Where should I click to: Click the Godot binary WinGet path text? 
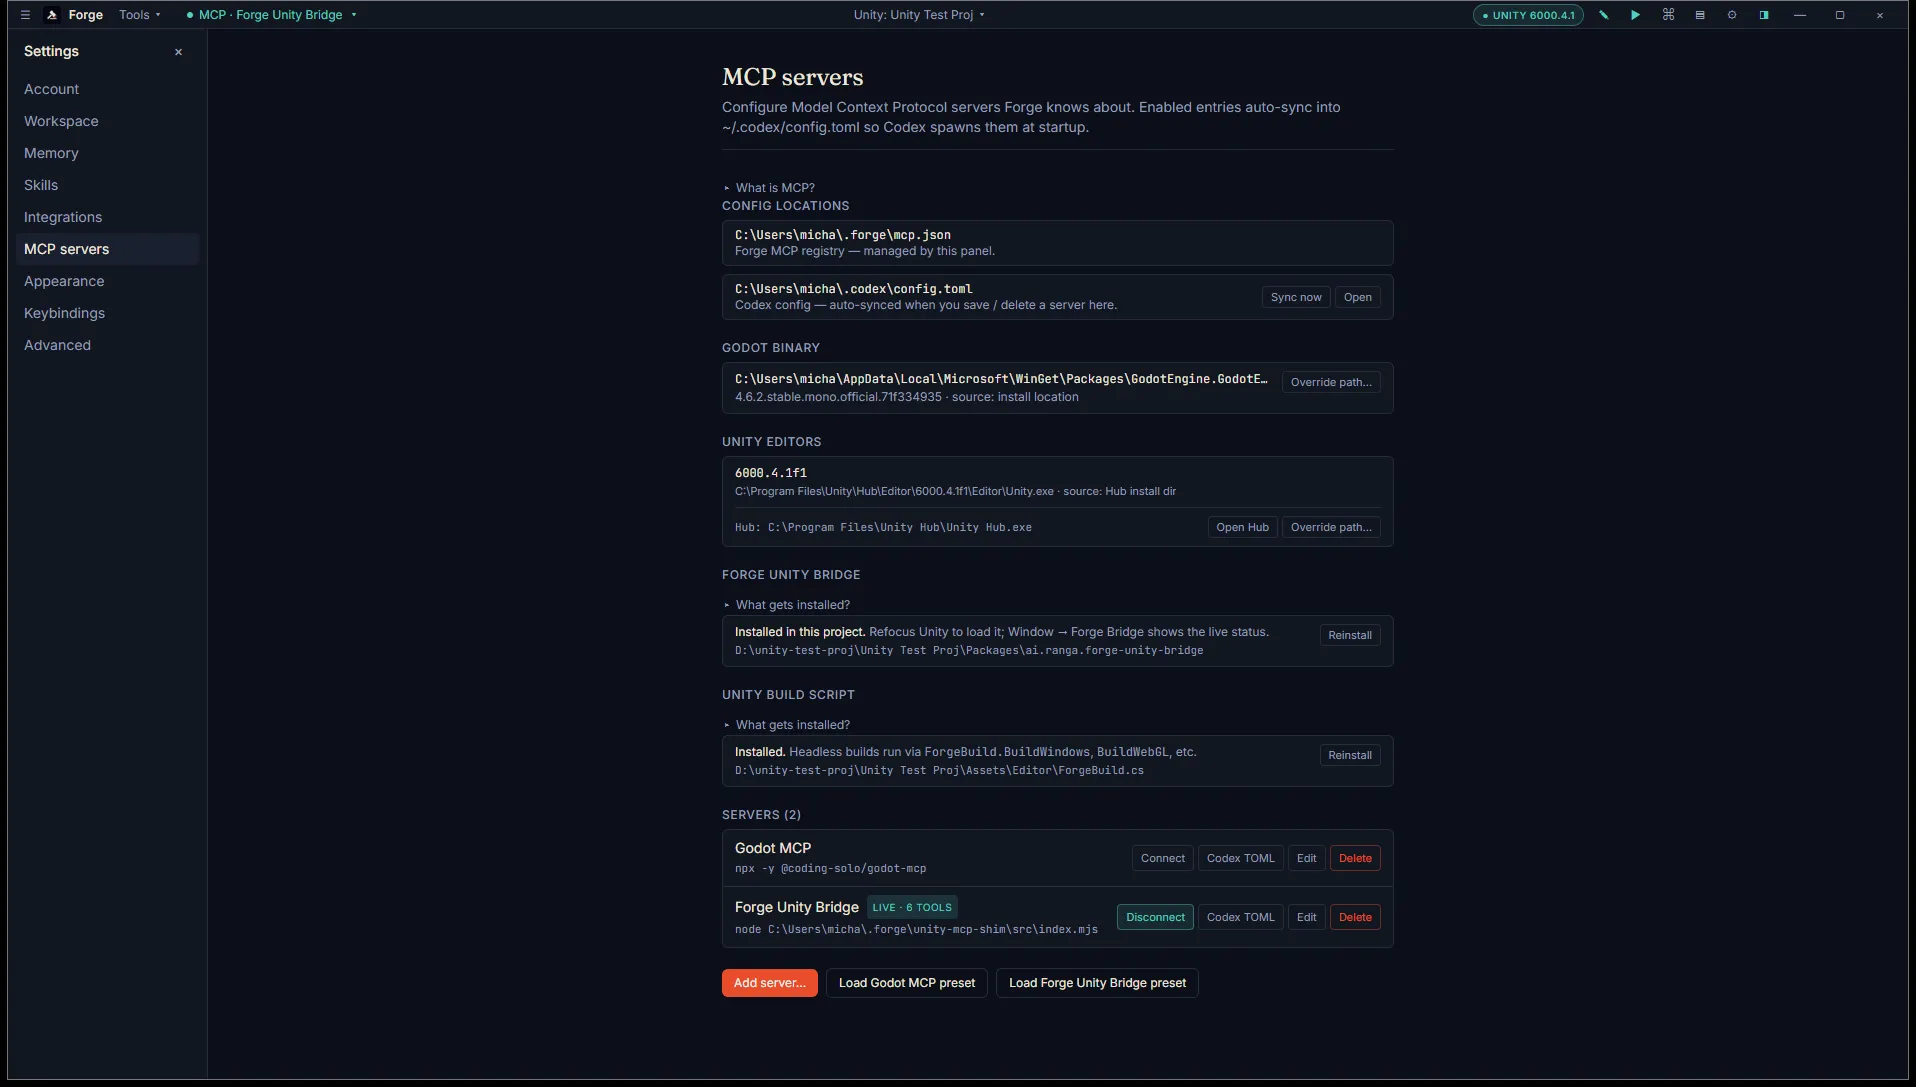pyautogui.click(x=1001, y=379)
